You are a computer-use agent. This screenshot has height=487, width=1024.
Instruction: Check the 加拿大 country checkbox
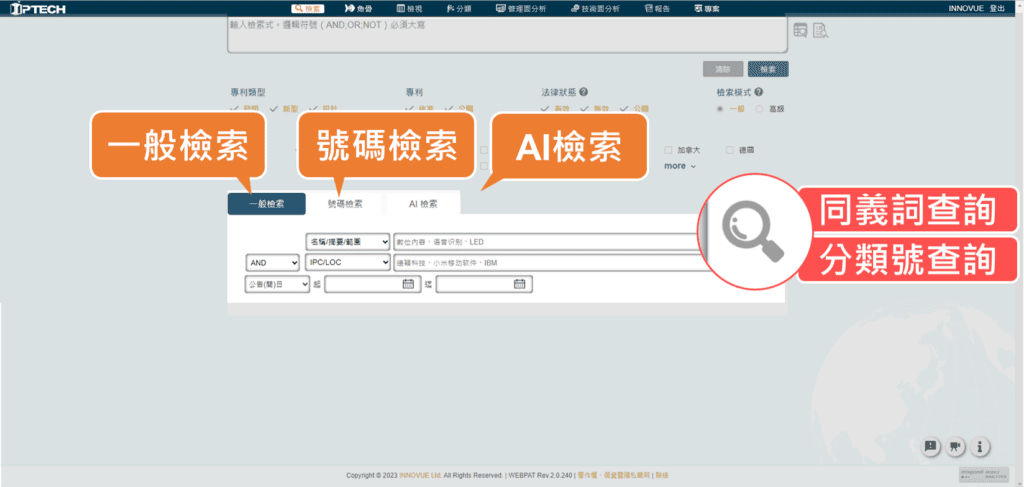coord(668,149)
